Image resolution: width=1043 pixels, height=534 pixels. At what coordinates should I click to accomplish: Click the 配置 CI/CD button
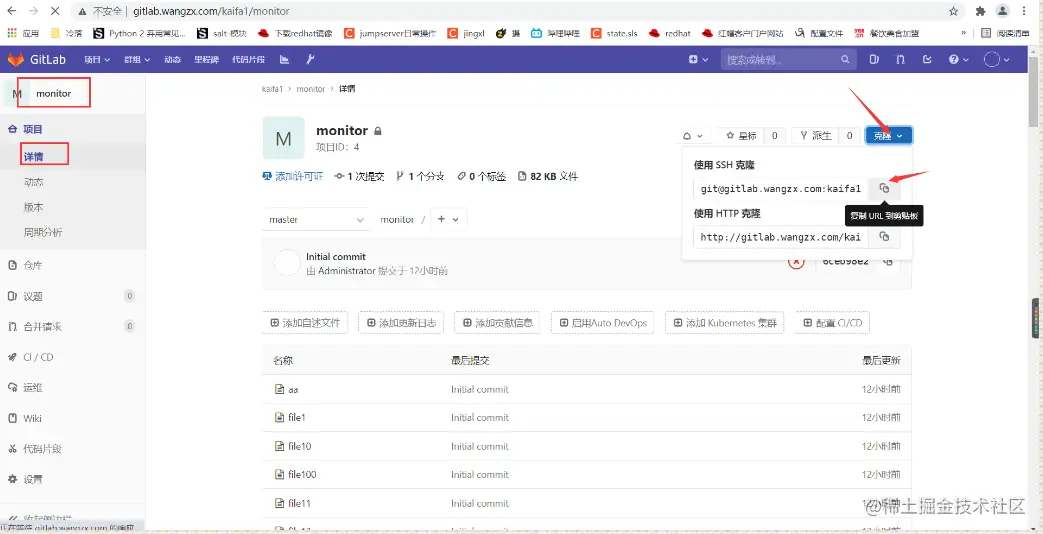tap(832, 323)
